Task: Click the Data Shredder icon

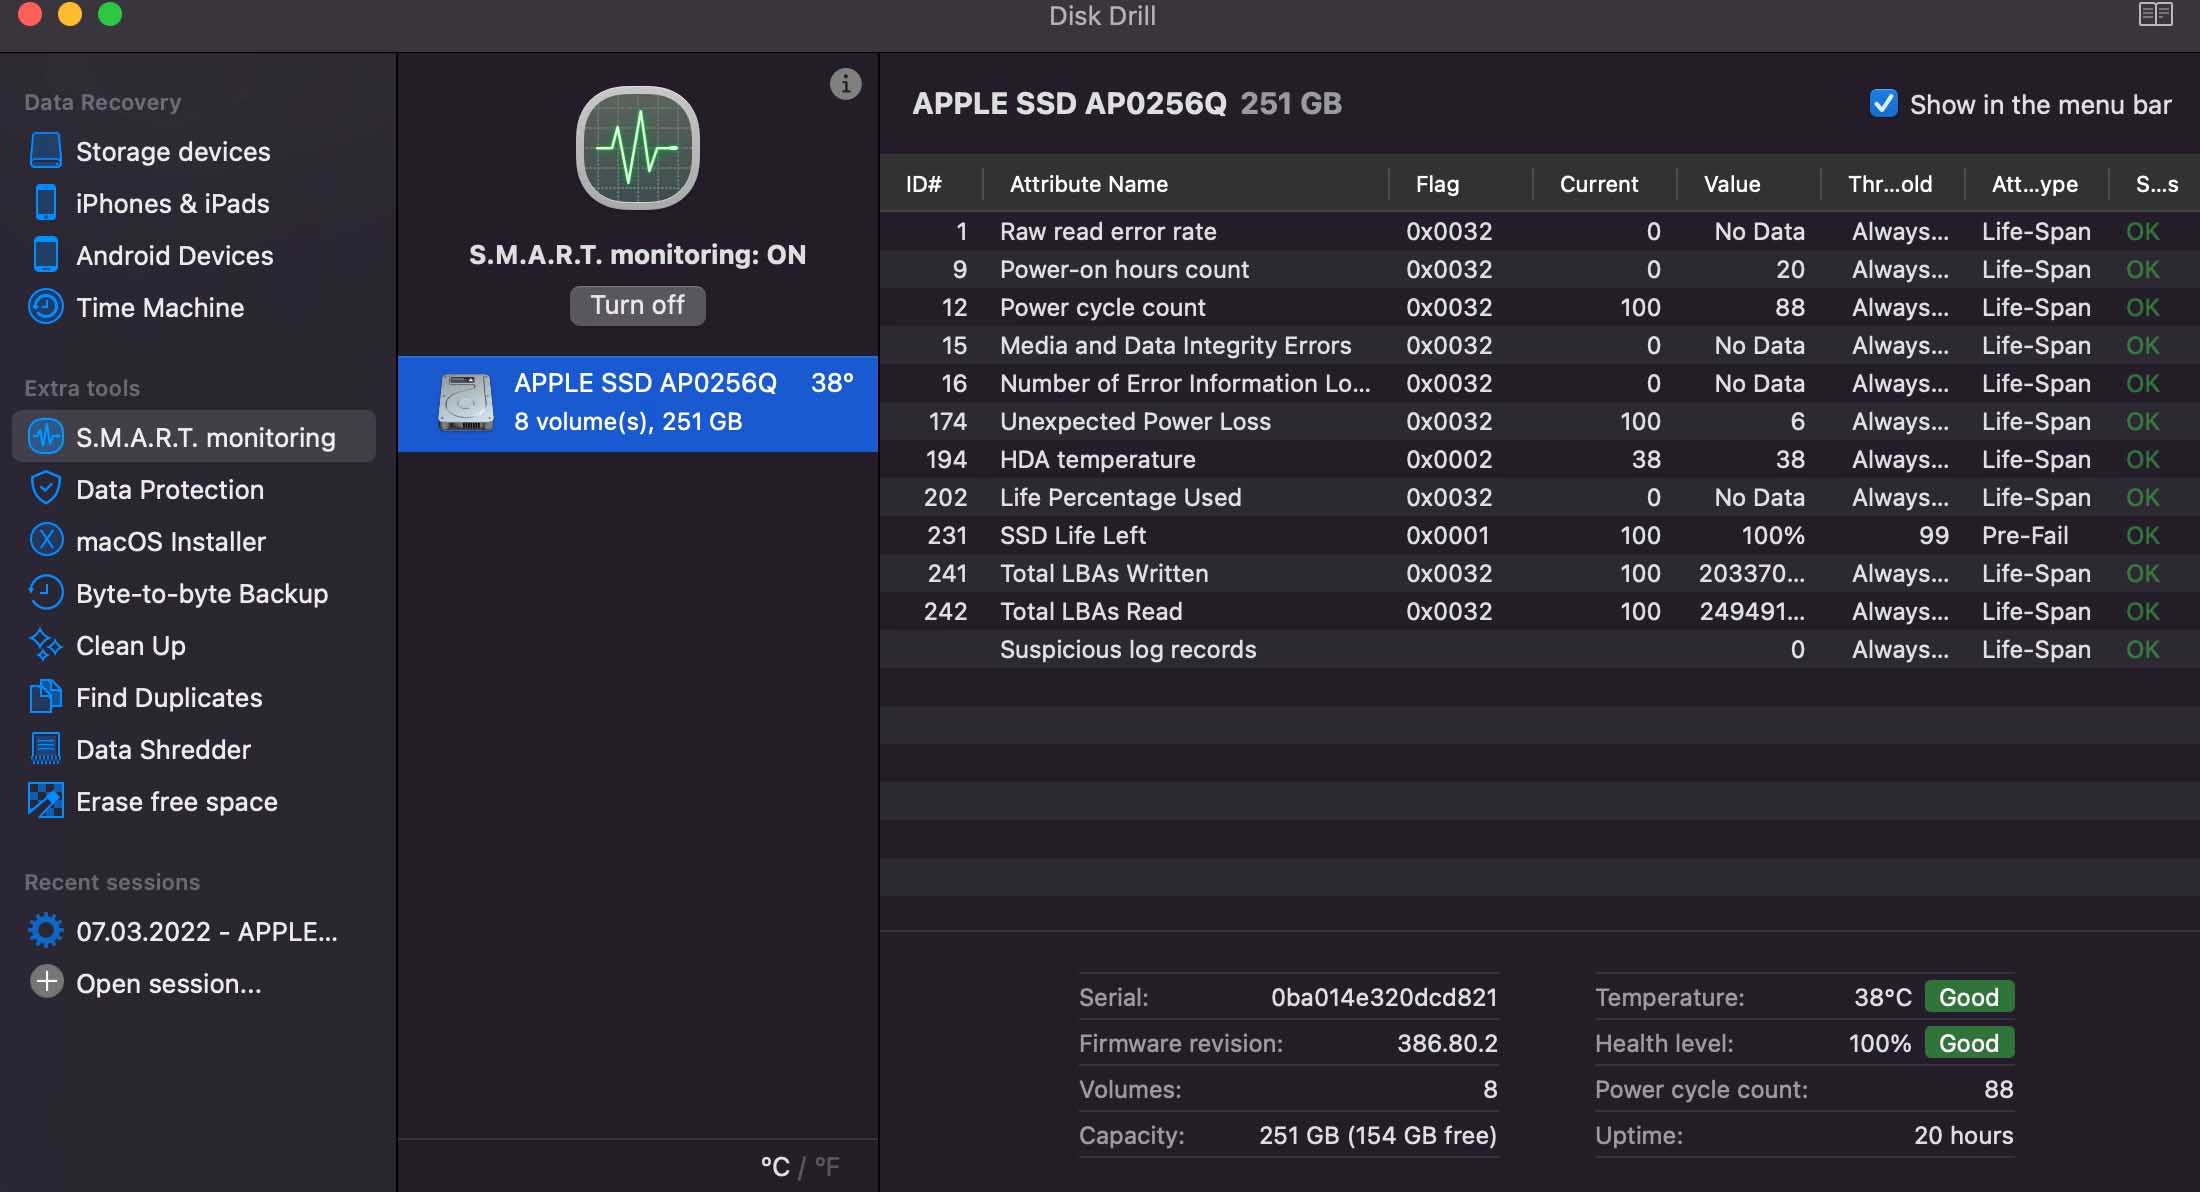Action: [43, 749]
